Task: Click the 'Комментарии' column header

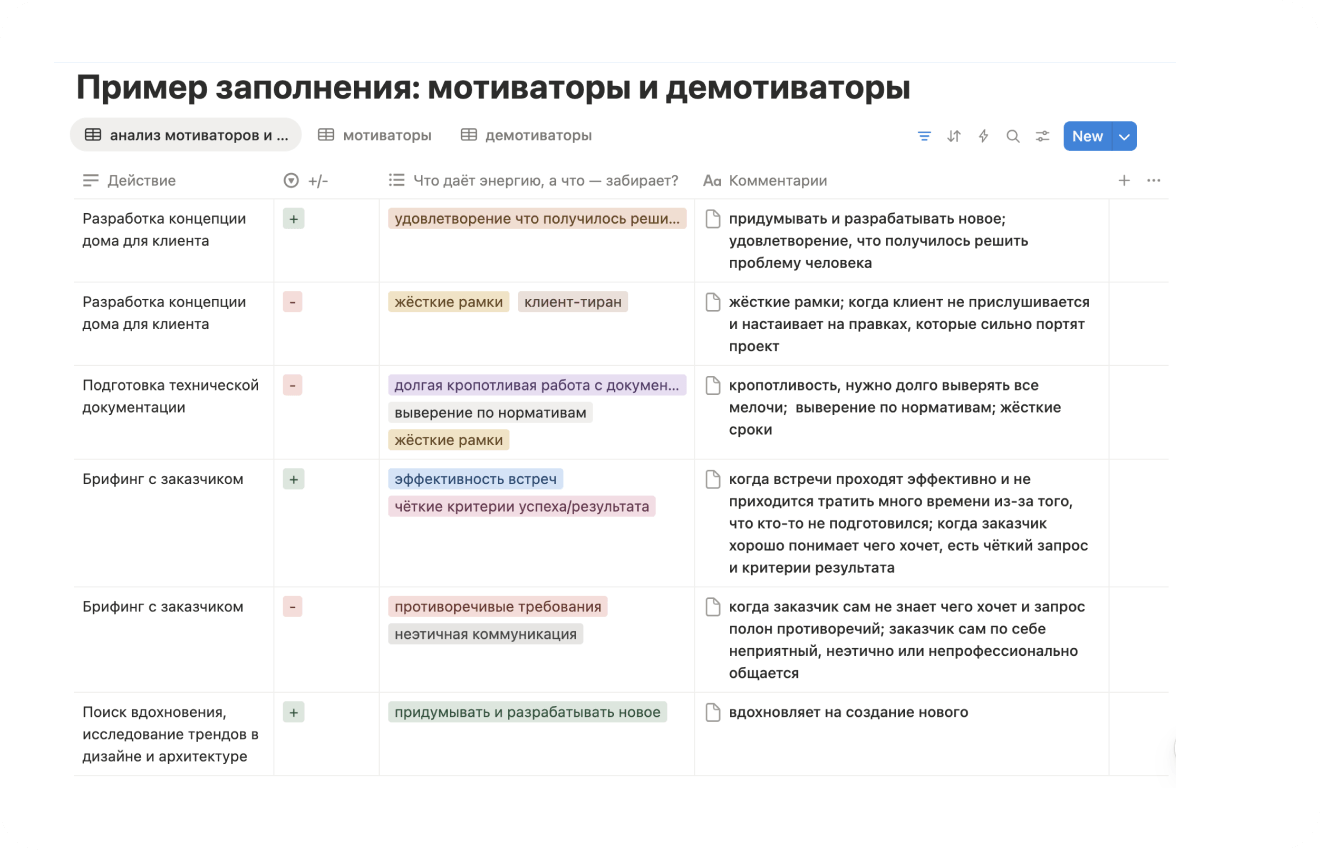Action: [x=765, y=181]
